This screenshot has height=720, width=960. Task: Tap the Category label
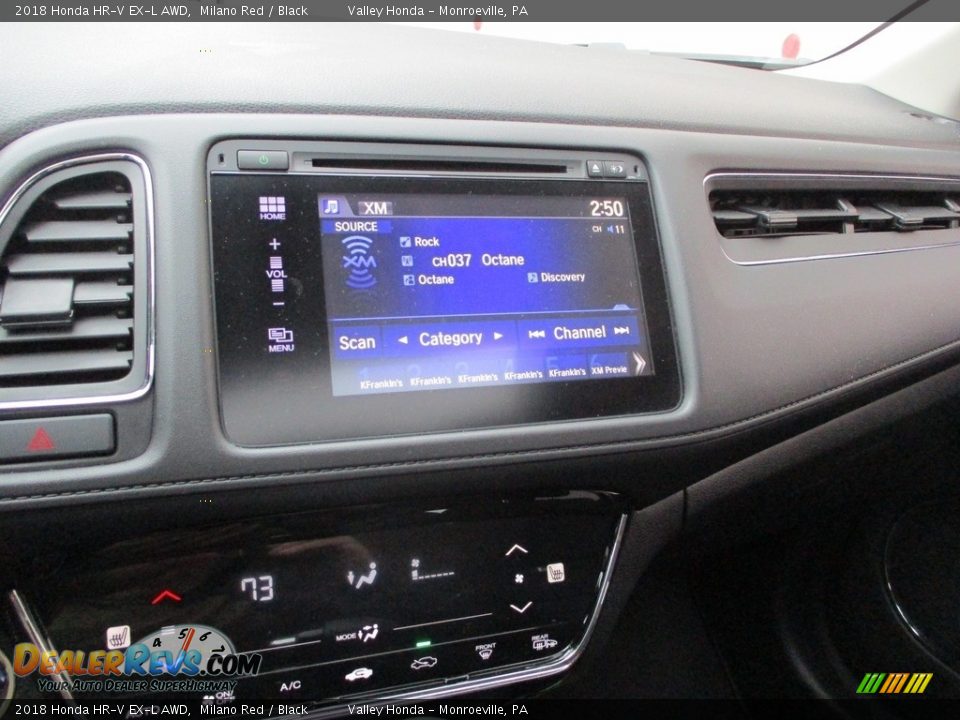tap(450, 338)
